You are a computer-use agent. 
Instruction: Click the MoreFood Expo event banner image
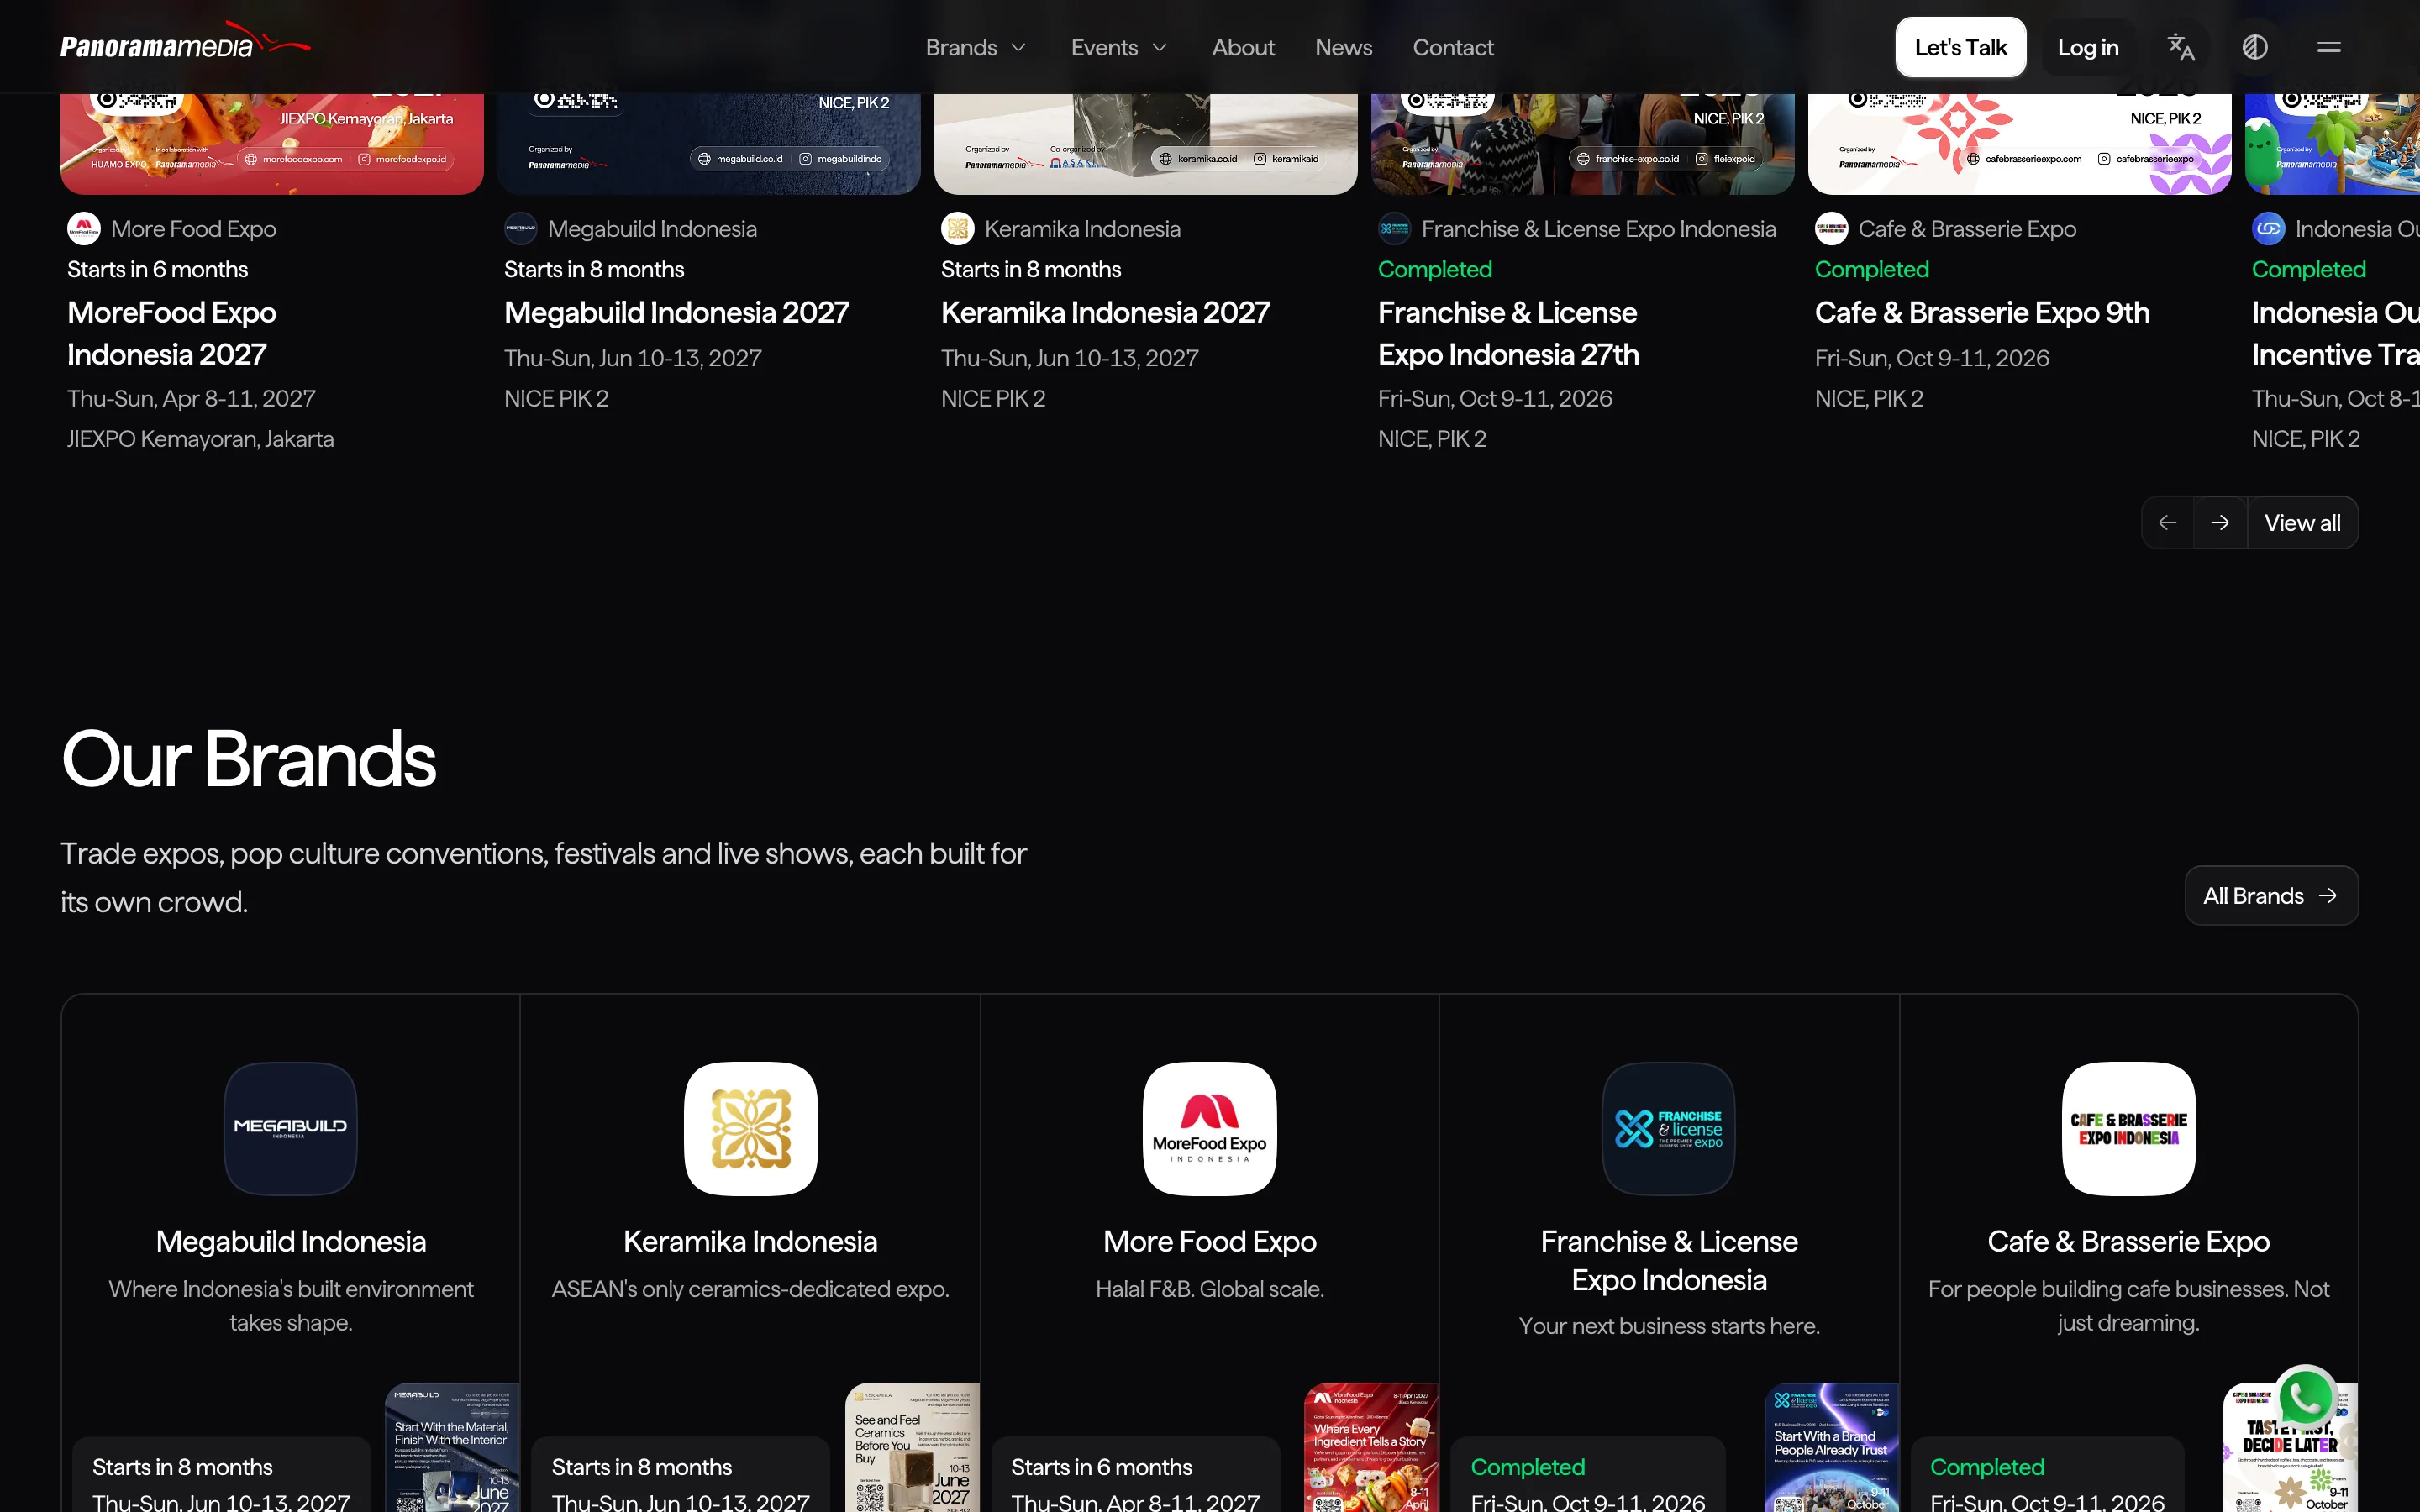coord(272,144)
